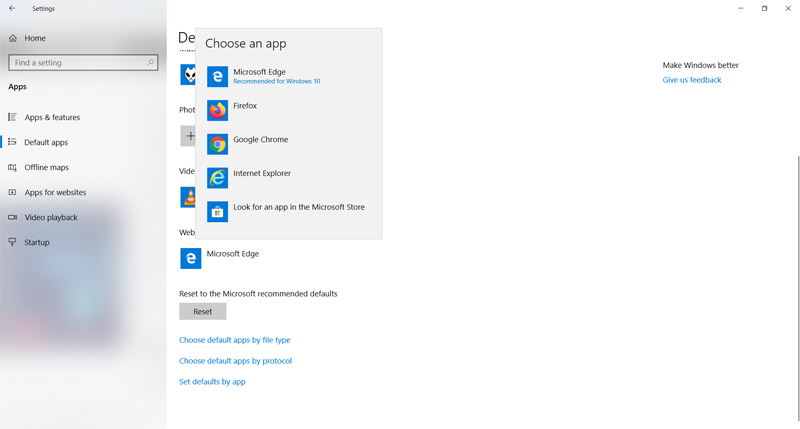Click Recommended for Windows 10 text
The height and width of the screenshot is (429, 800).
277,81
